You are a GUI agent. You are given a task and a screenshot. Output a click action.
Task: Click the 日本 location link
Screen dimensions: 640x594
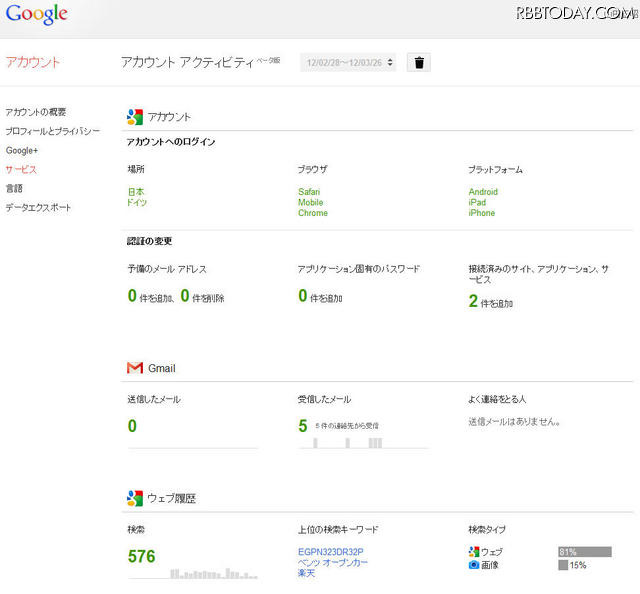pyautogui.click(x=136, y=192)
